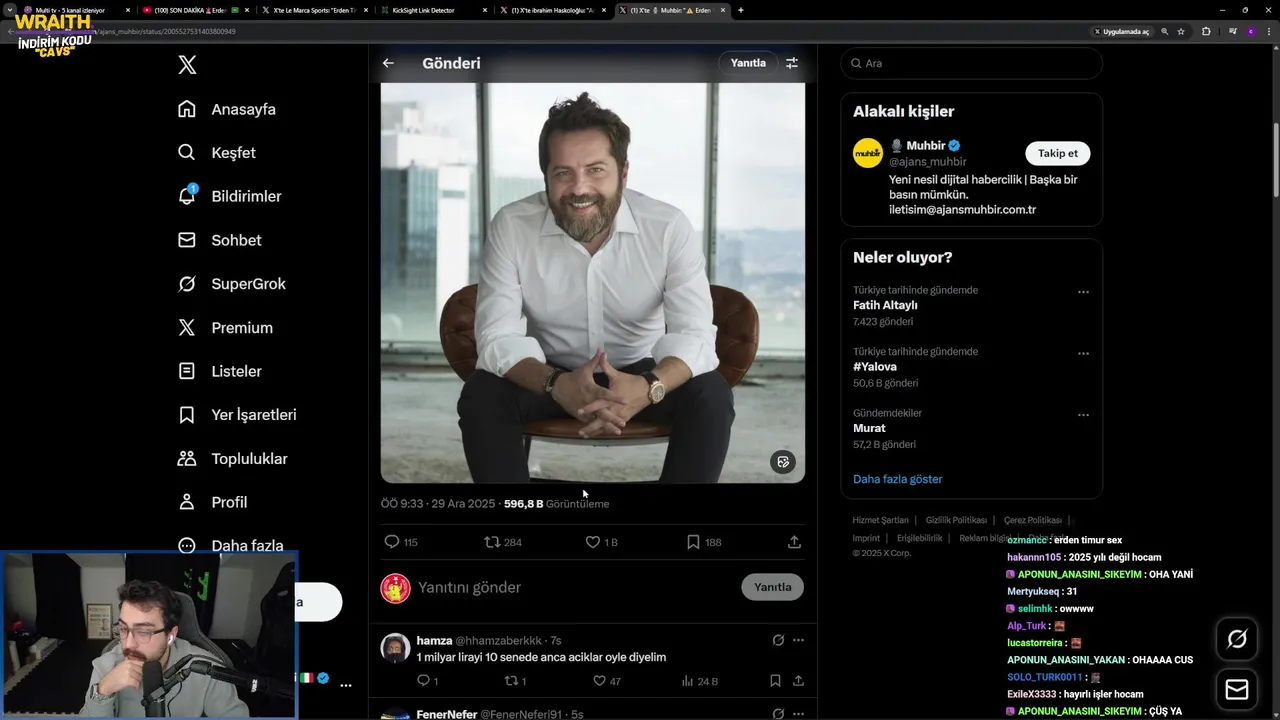
Task: Like the post with heart icon
Action: [593, 542]
